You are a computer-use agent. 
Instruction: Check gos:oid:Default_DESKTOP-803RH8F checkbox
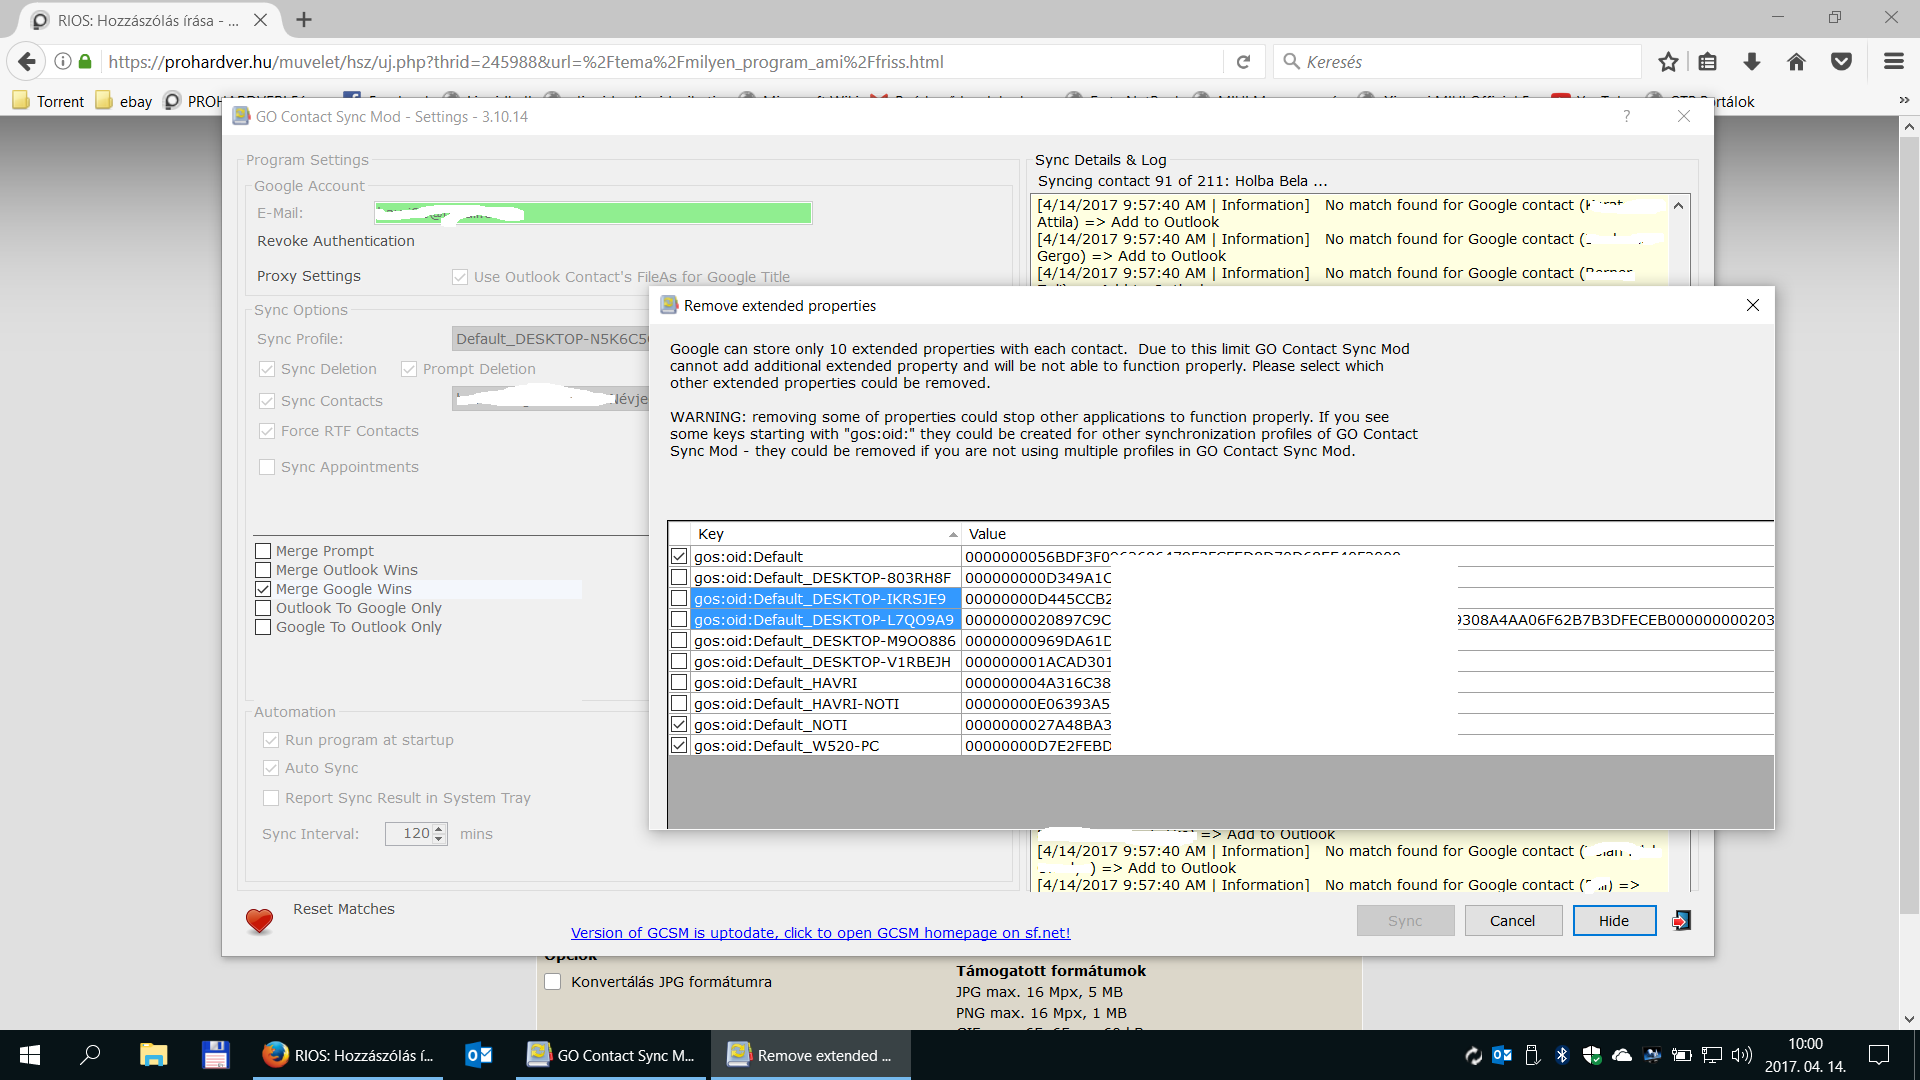679,578
